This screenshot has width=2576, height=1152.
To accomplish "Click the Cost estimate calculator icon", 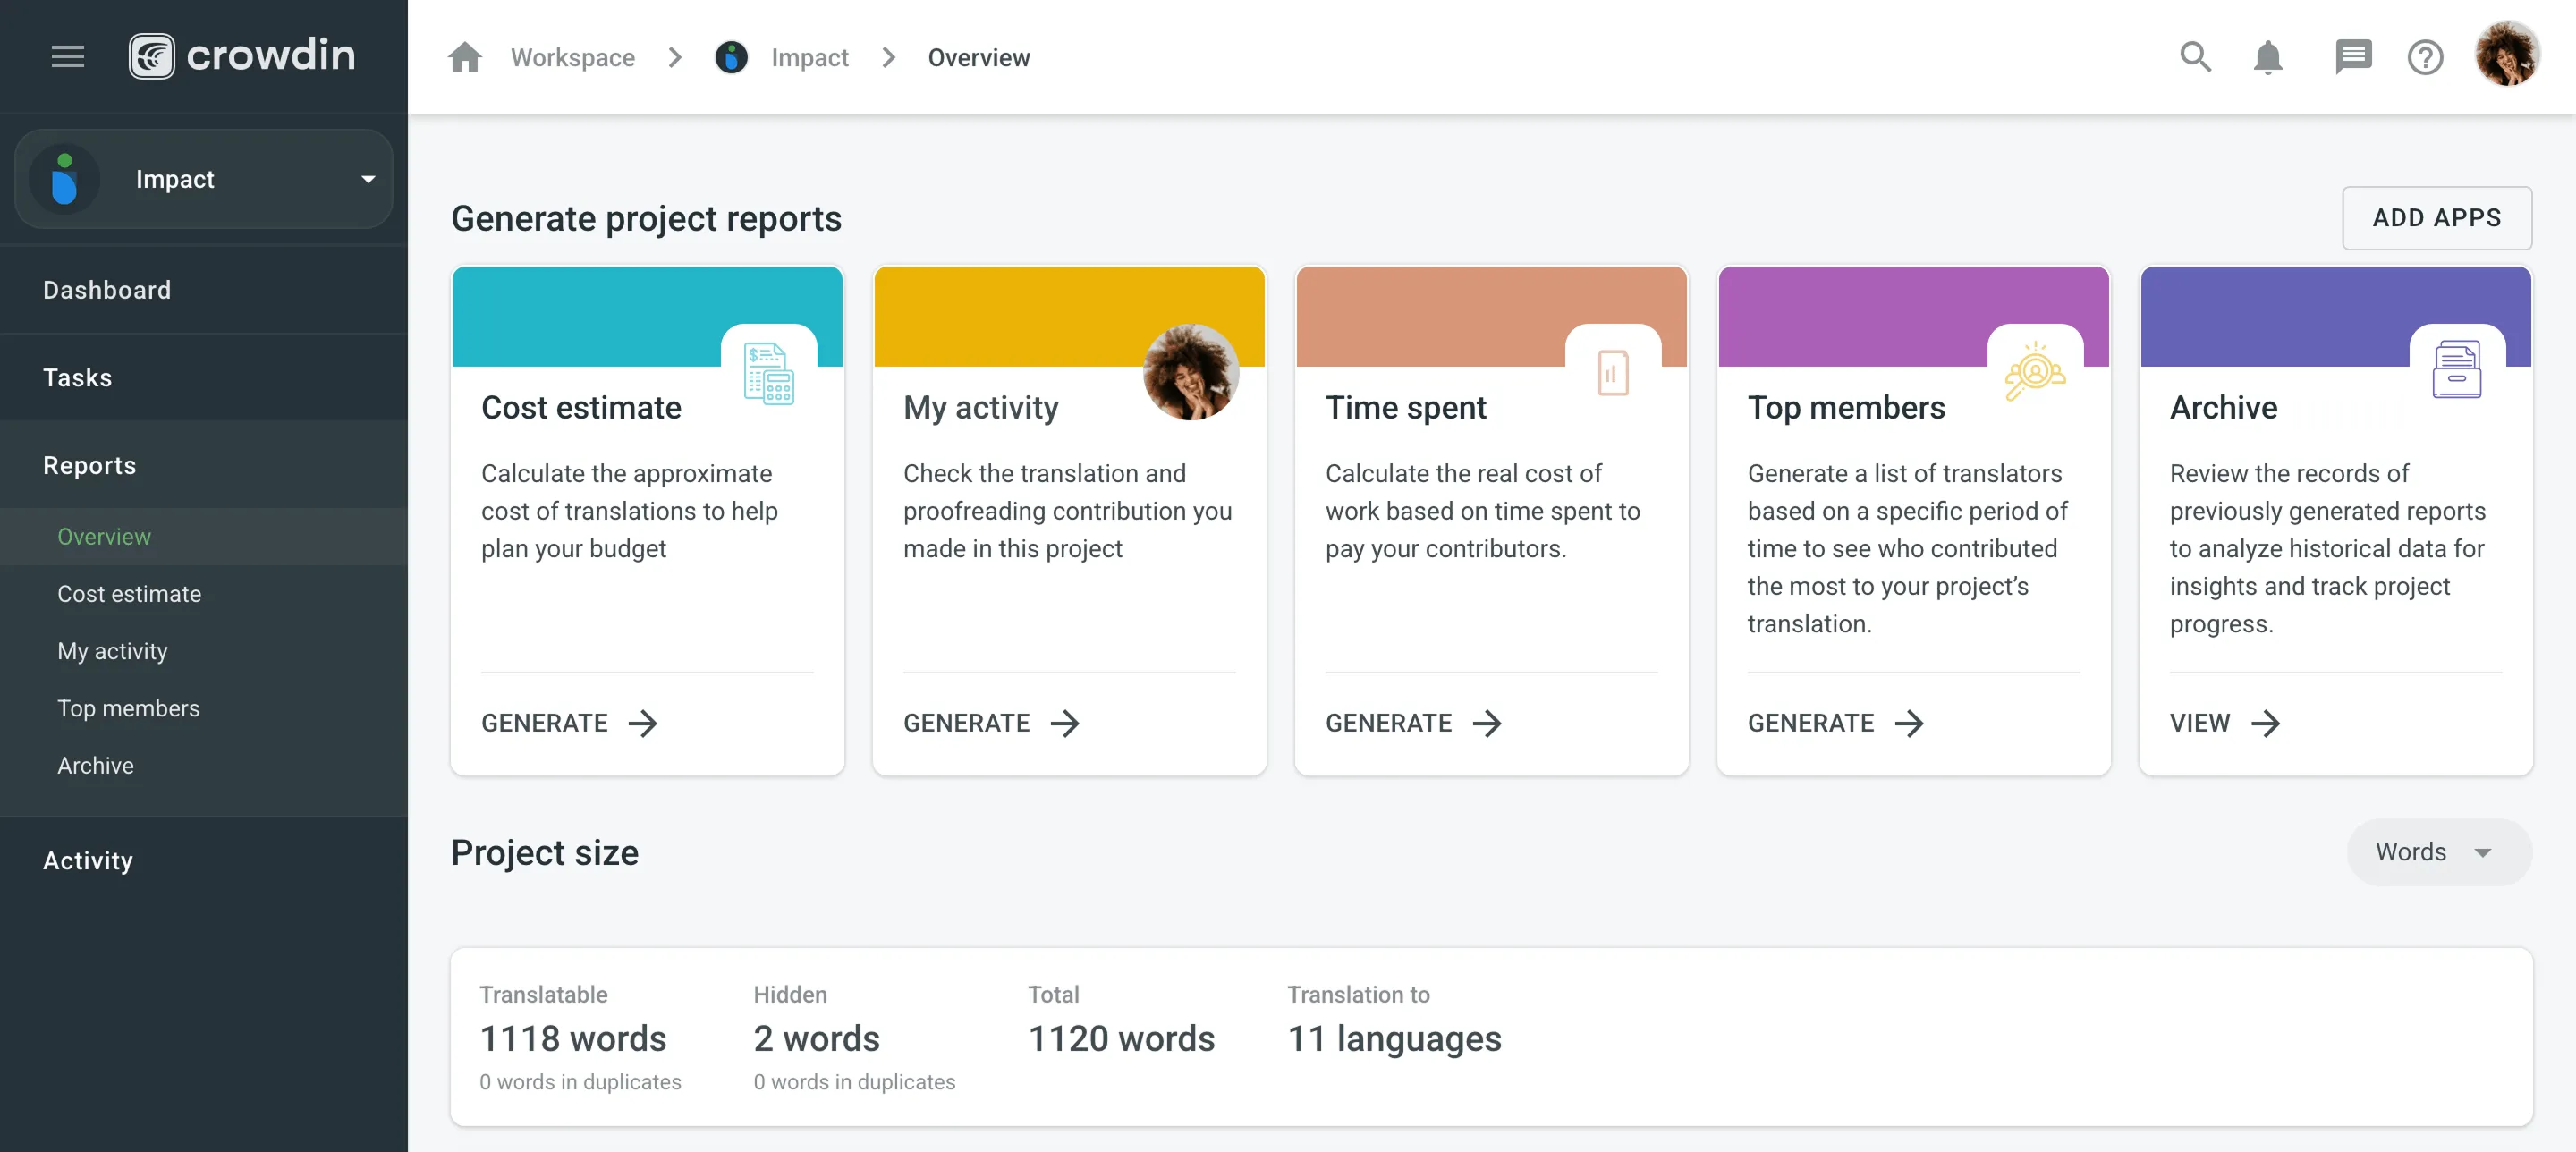I will (x=768, y=374).
